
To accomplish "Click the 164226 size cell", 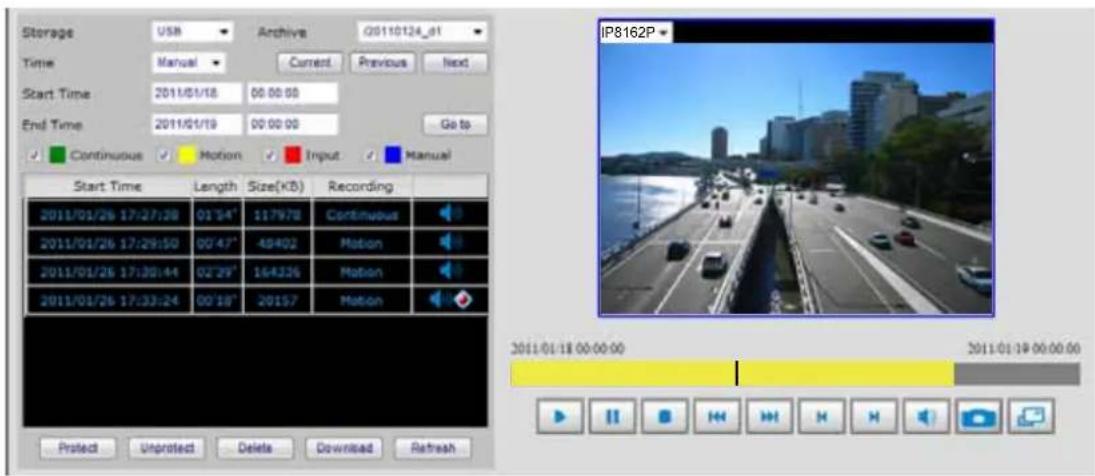I will (x=277, y=272).
